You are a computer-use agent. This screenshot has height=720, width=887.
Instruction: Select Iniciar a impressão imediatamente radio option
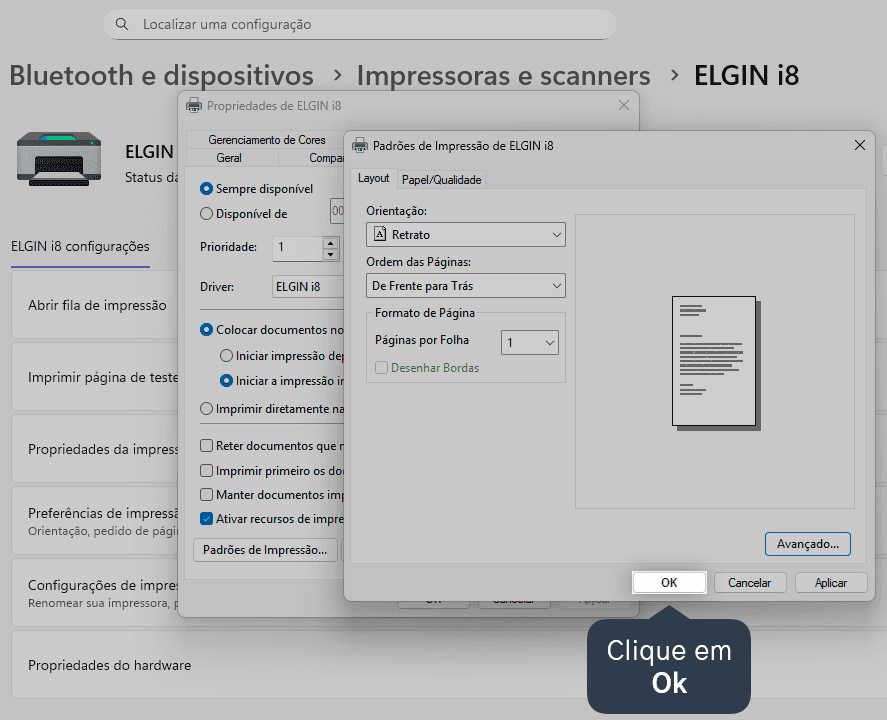(x=226, y=381)
